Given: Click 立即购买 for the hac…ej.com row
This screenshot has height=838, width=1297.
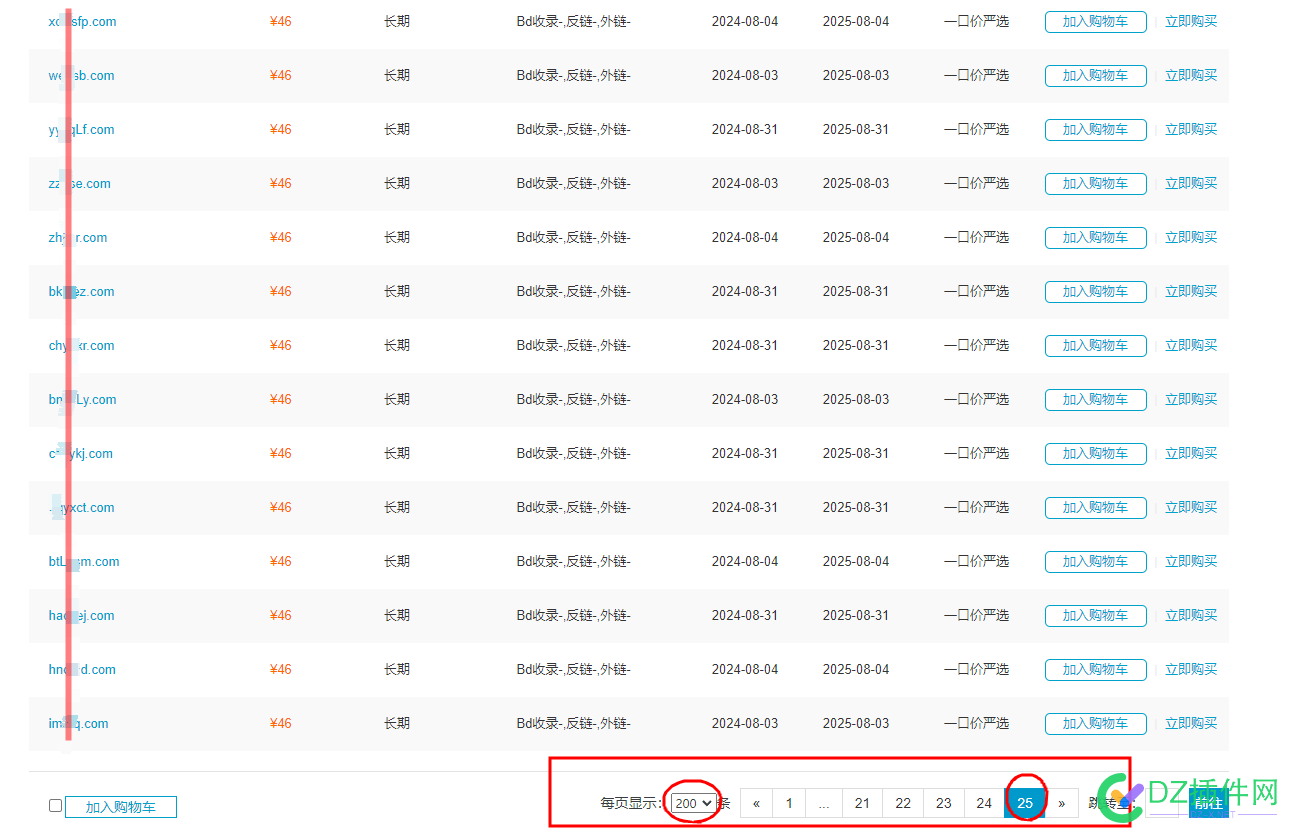Looking at the screenshot, I should (x=1191, y=615).
